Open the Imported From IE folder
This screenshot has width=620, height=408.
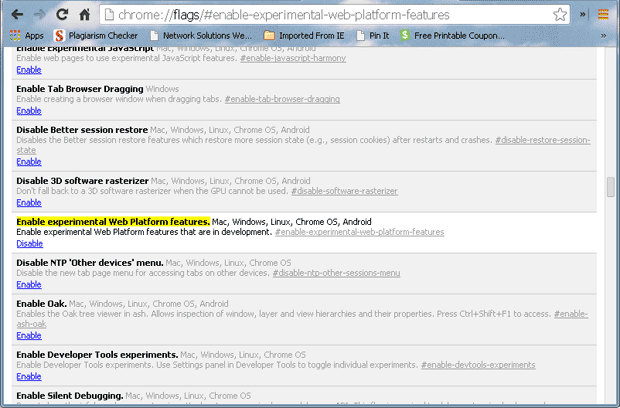(304, 36)
